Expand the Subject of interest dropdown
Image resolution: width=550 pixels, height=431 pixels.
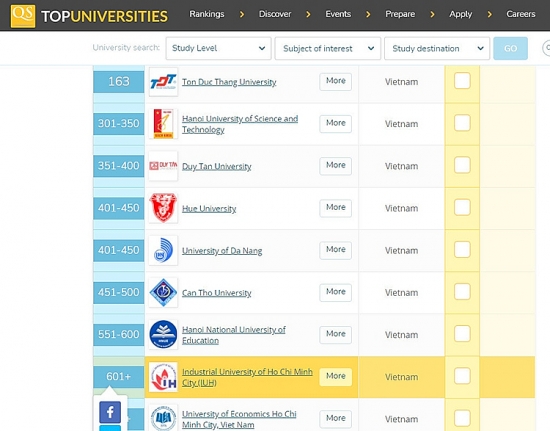coord(328,48)
